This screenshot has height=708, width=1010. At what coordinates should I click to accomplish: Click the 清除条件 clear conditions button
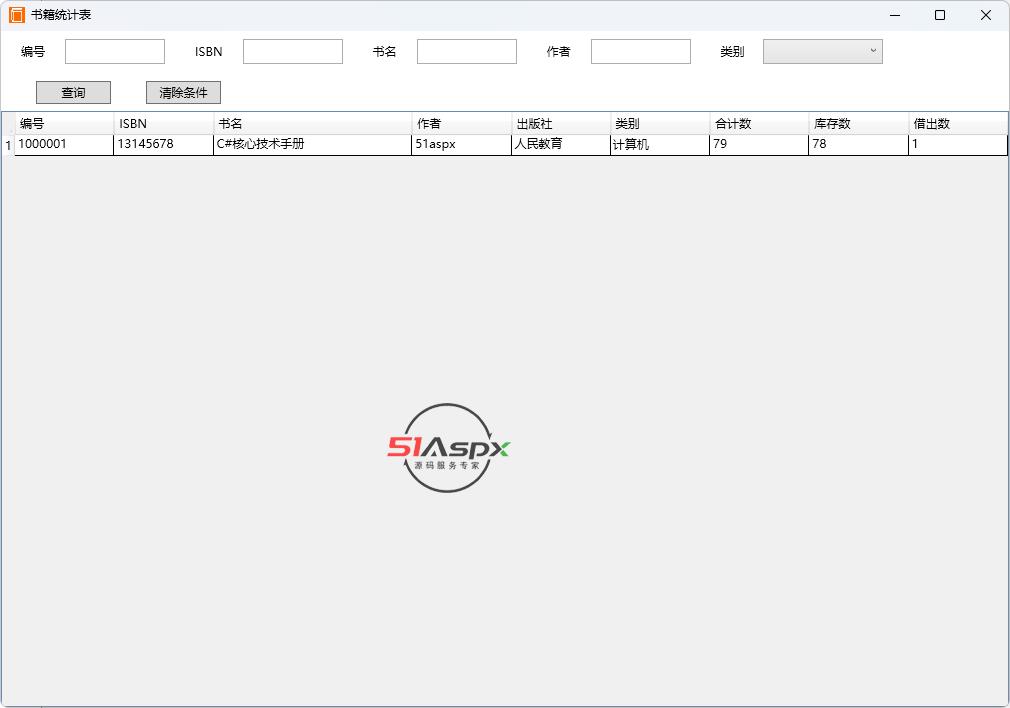pos(184,92)
